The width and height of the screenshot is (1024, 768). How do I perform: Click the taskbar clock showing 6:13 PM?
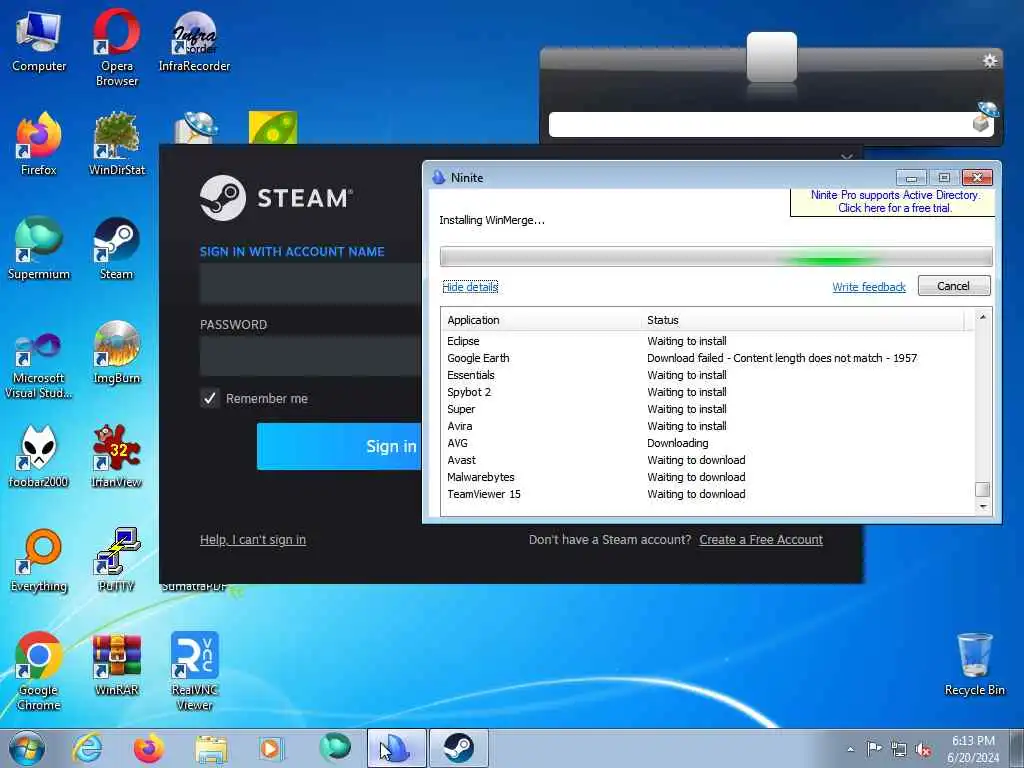click(x=973, y=749)
